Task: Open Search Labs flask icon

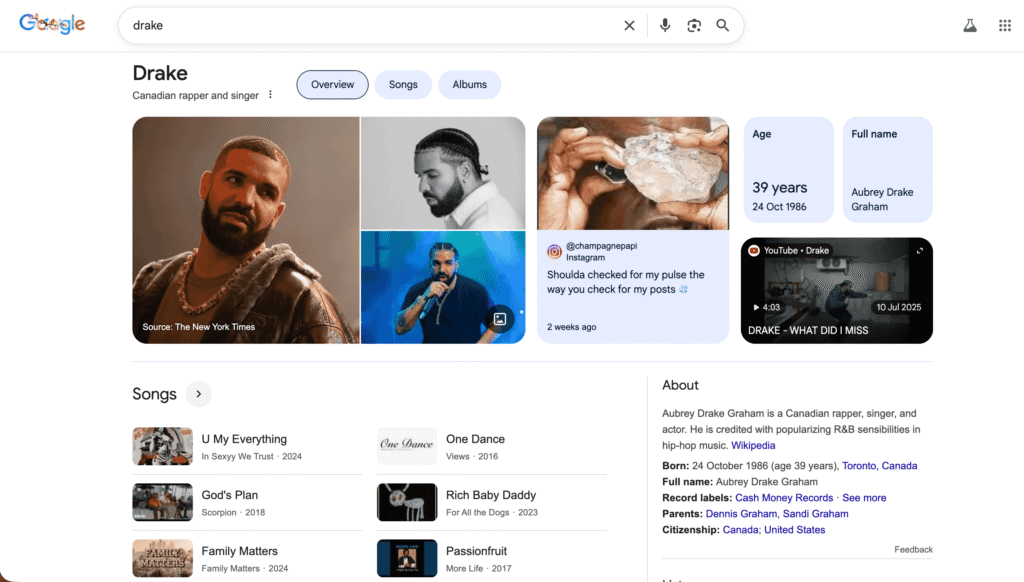Action: (x=969, y=26)
